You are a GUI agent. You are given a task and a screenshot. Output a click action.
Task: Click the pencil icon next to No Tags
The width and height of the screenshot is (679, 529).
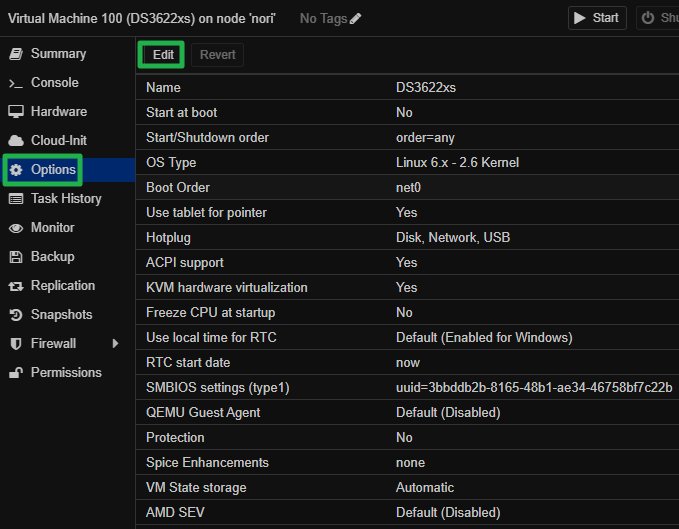(x=356, y=18)
